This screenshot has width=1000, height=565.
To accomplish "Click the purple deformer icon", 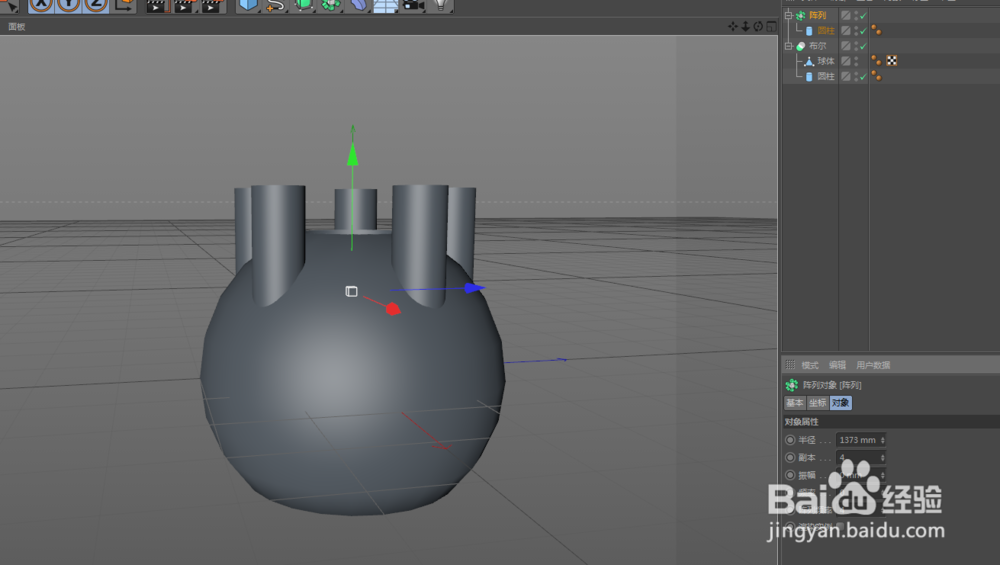I will click(358, 5).
